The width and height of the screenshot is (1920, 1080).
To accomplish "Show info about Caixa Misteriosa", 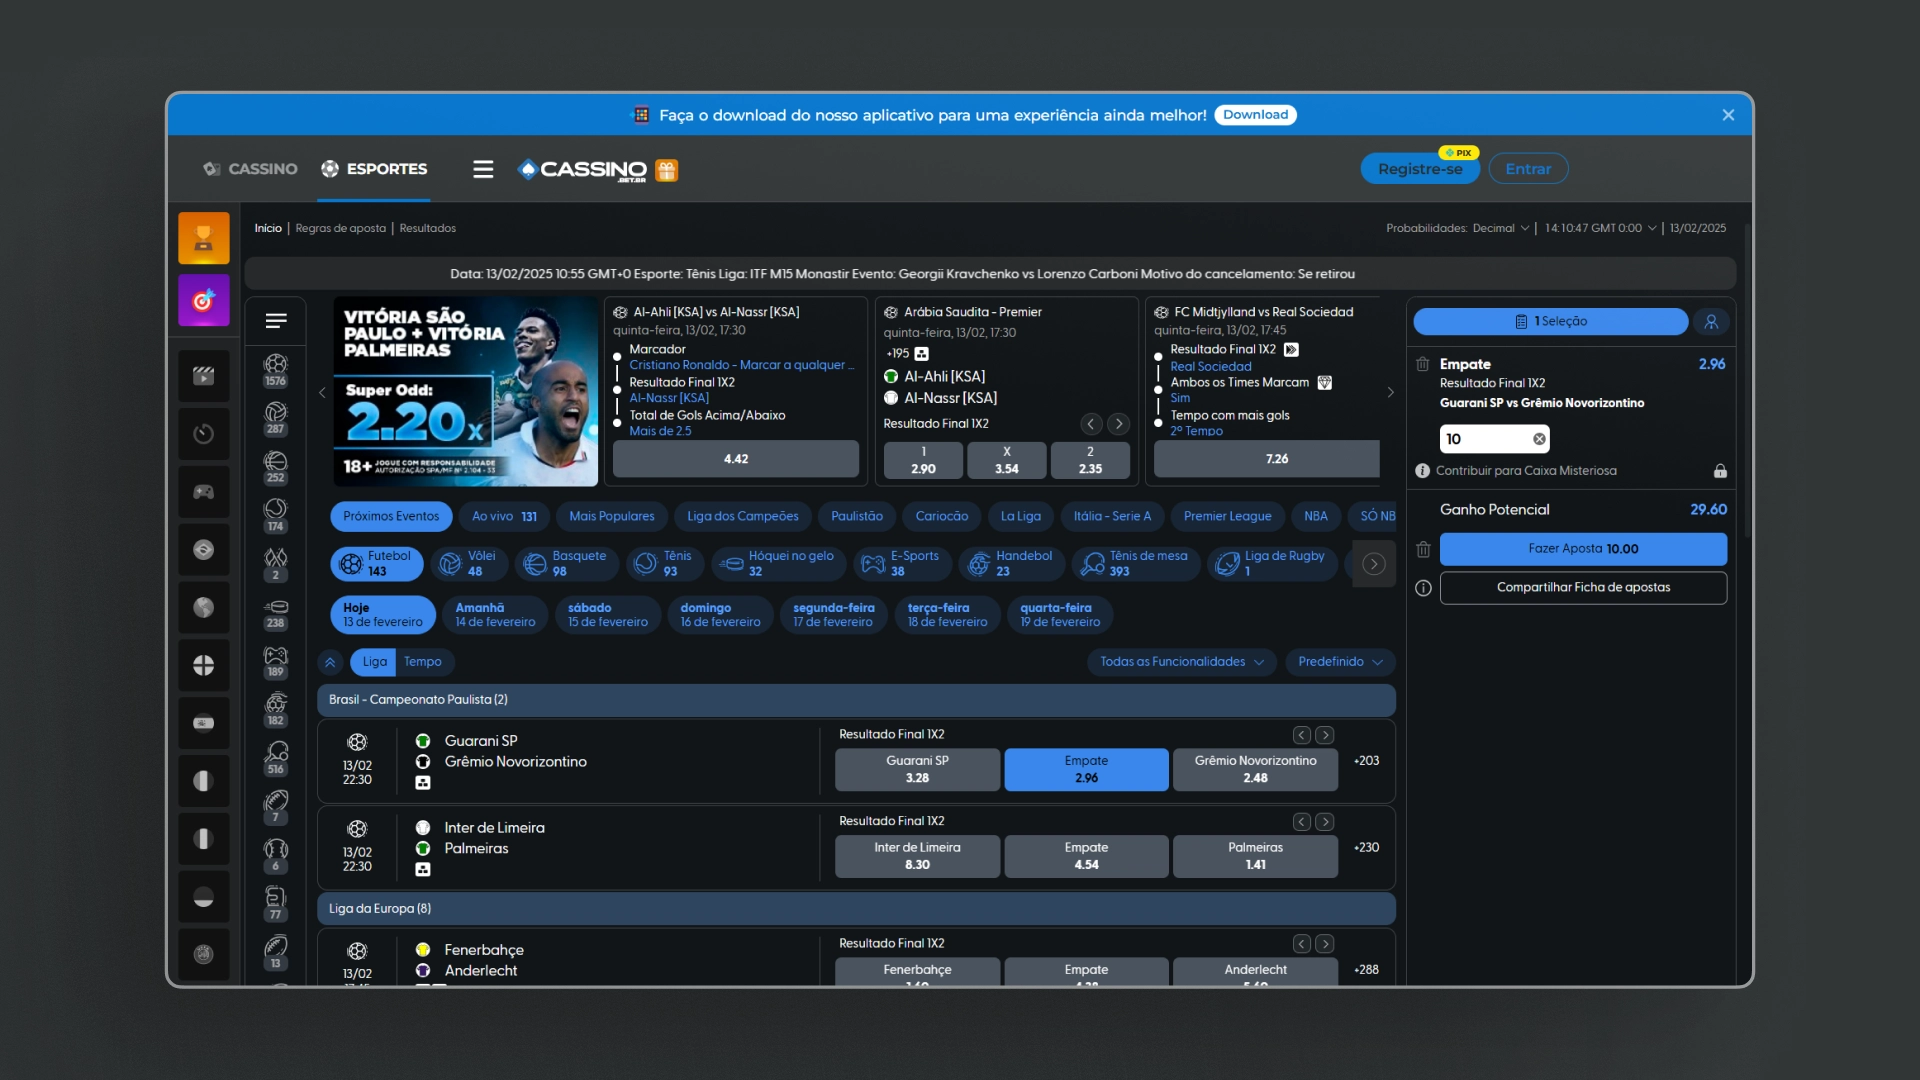I will point(1422,470).
